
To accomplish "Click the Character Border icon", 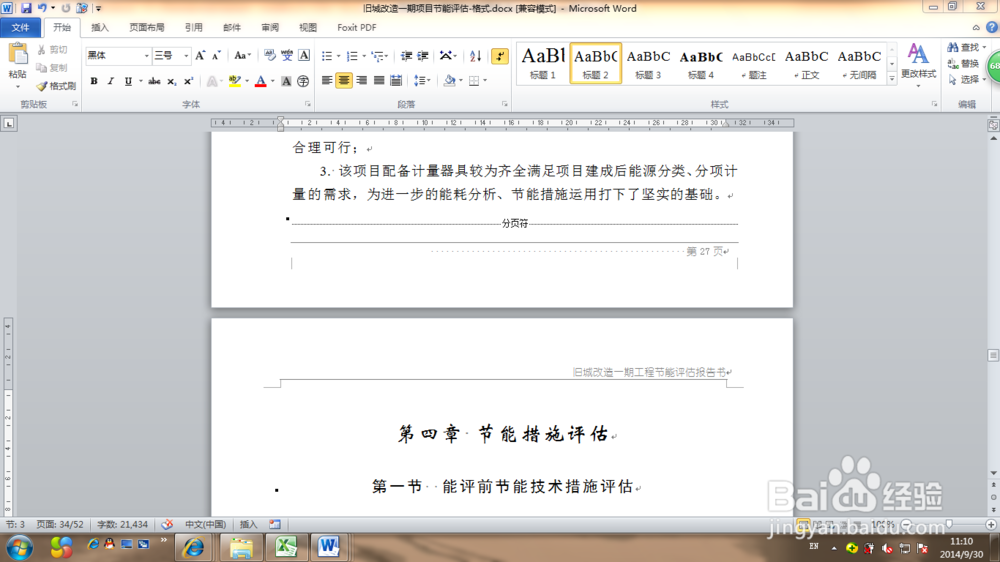I will [x=304, y=56].
